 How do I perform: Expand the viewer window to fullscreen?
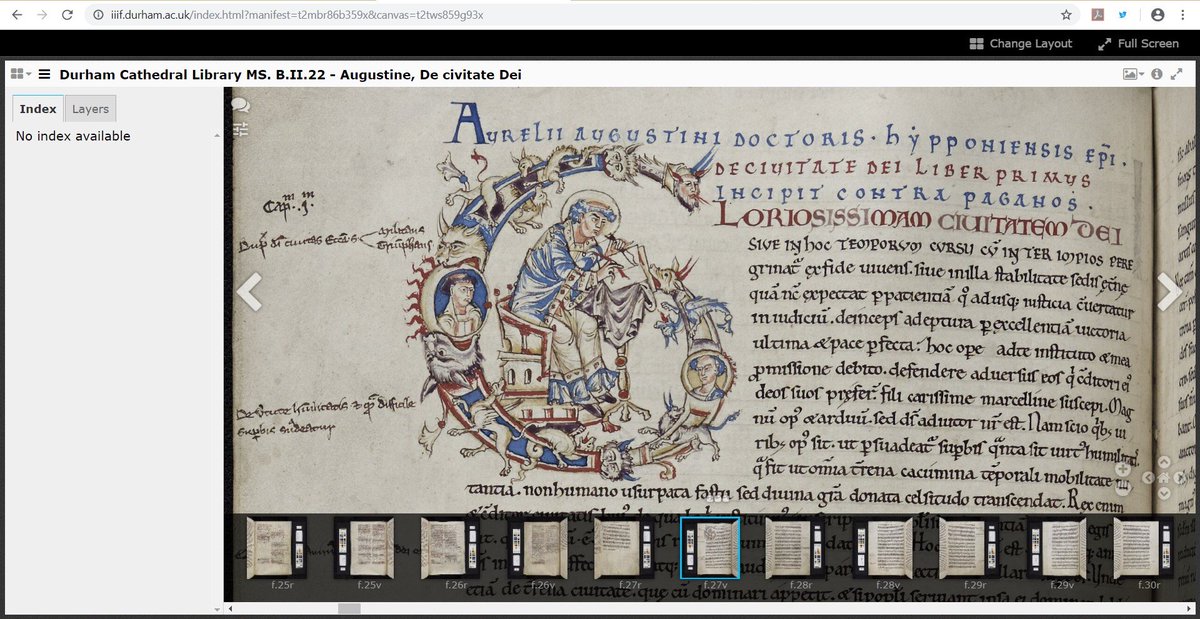coord(1178,74)
